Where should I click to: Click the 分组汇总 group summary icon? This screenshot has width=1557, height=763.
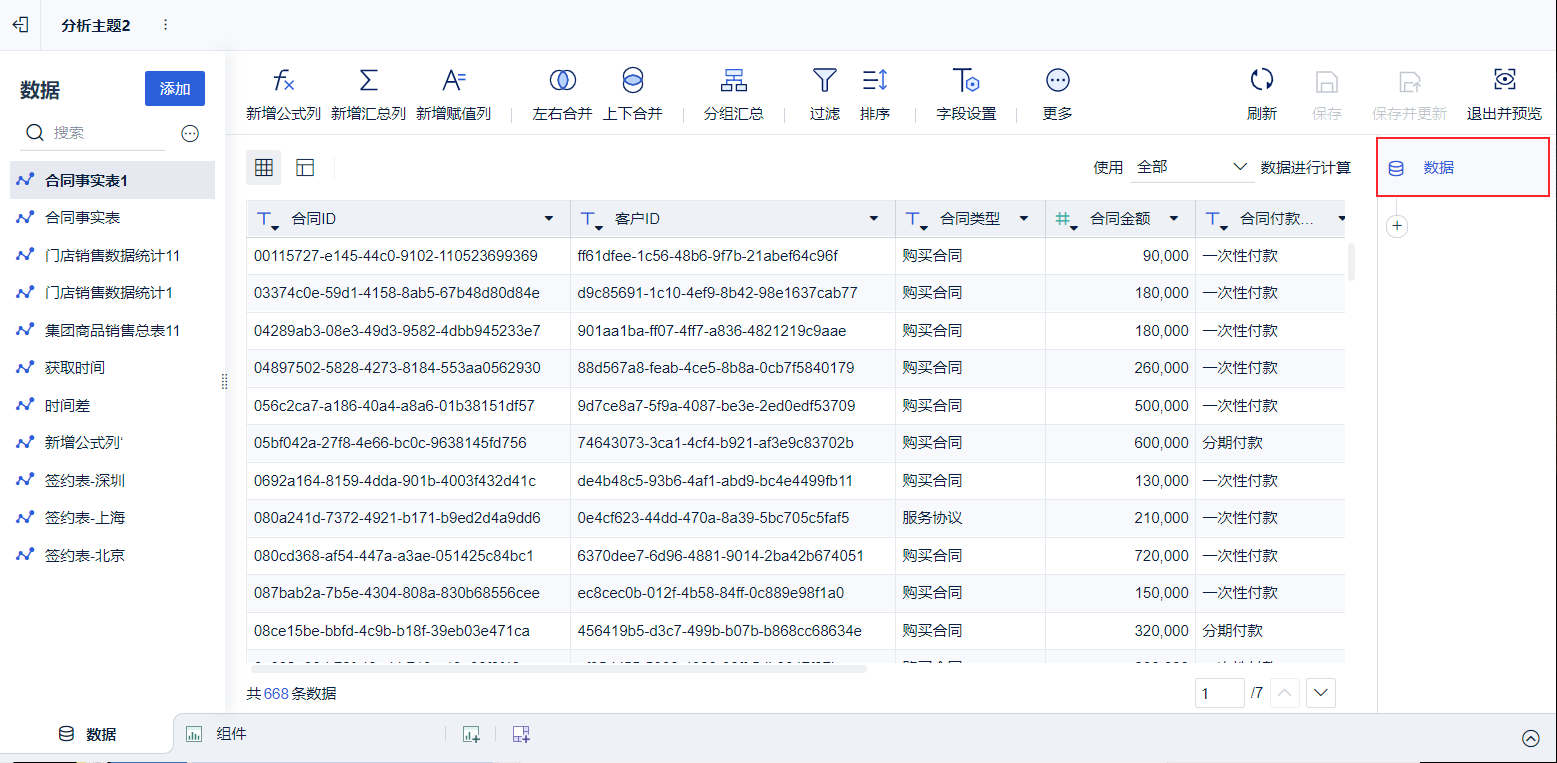pyautogui.click(x=734, y=81)
